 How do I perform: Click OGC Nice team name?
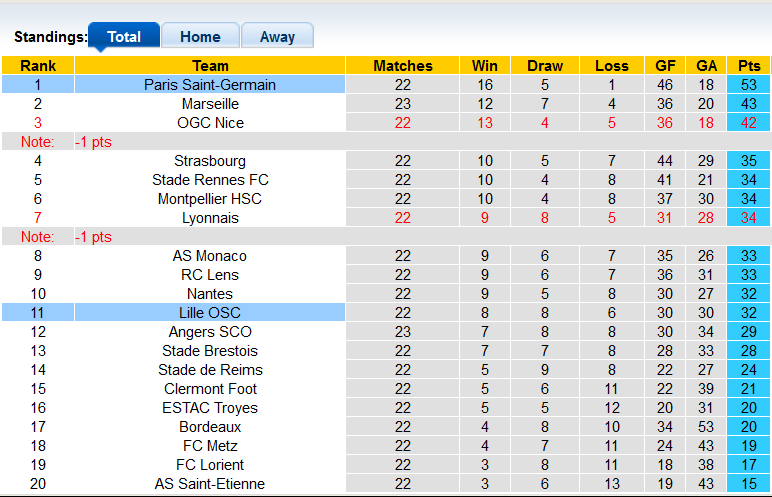[210, 123]
